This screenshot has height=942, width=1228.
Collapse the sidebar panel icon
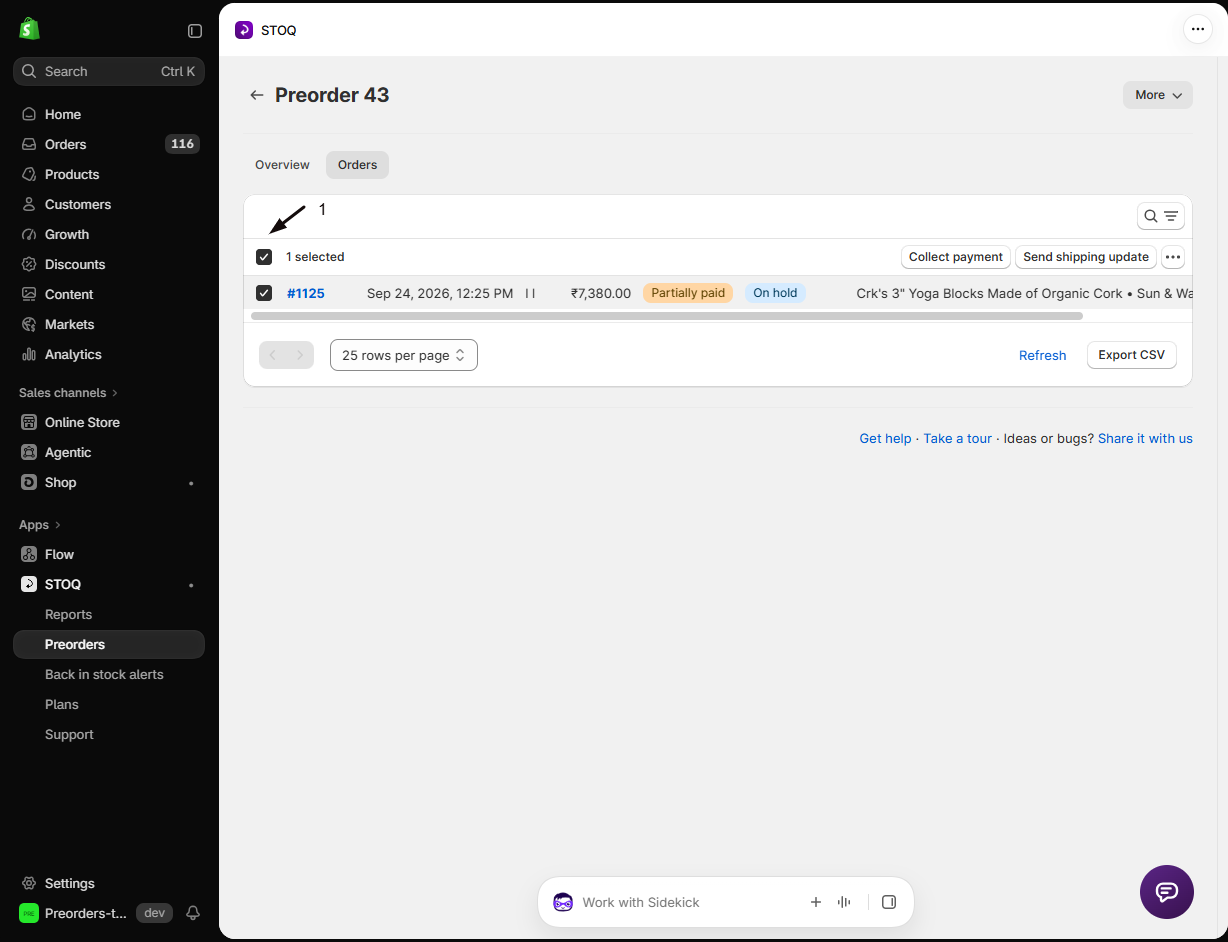(x=195, y=31)
